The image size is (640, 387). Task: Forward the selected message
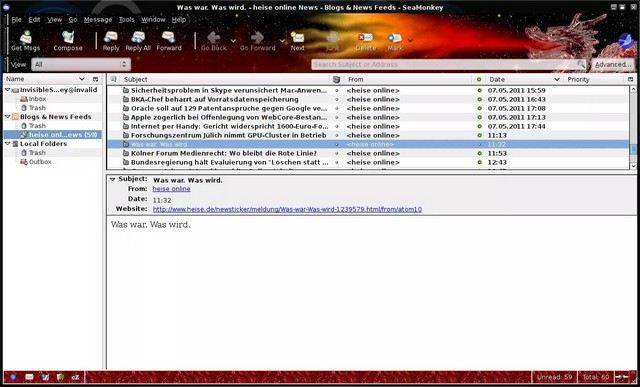click(169, 41)
